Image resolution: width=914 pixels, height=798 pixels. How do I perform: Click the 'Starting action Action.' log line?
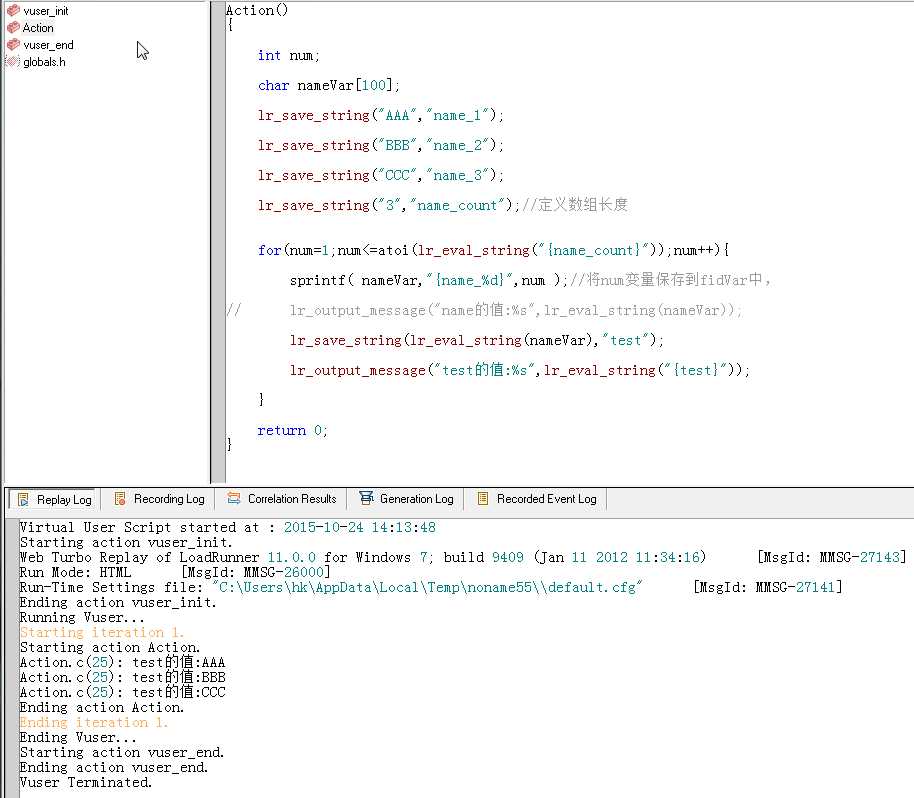click(110, 648)
